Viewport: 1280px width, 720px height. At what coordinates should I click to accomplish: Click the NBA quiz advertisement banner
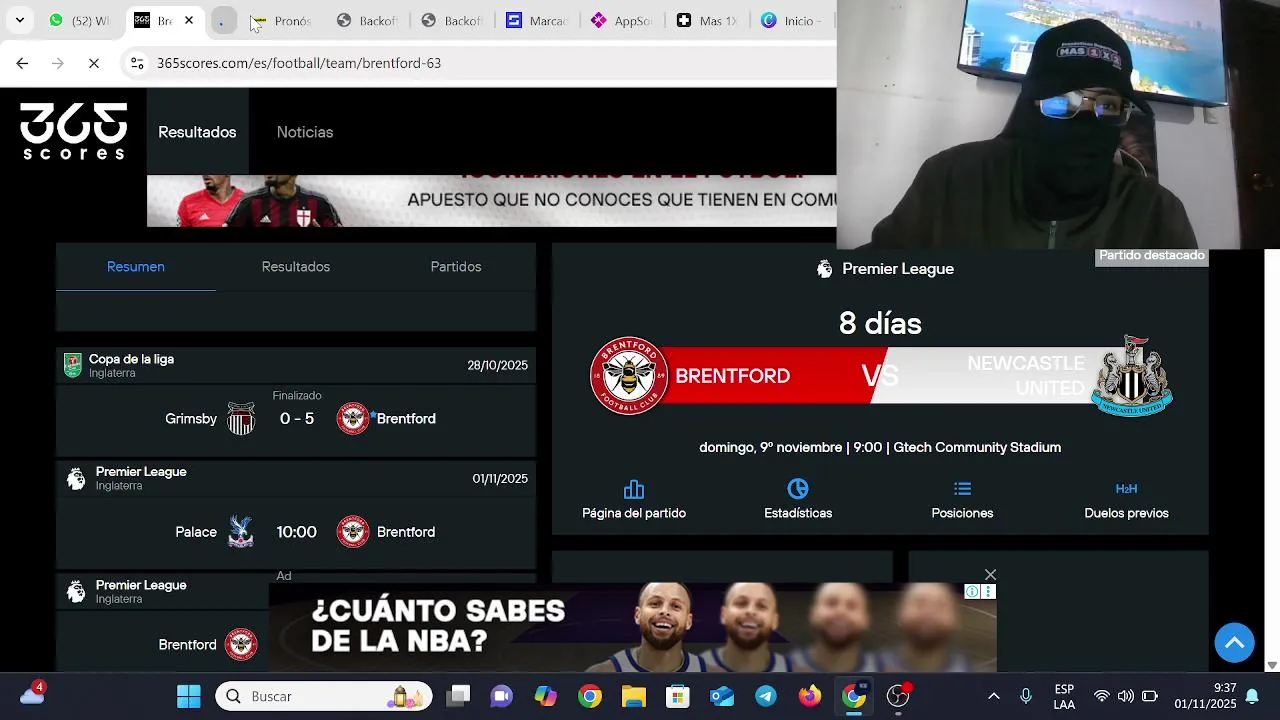632,627
